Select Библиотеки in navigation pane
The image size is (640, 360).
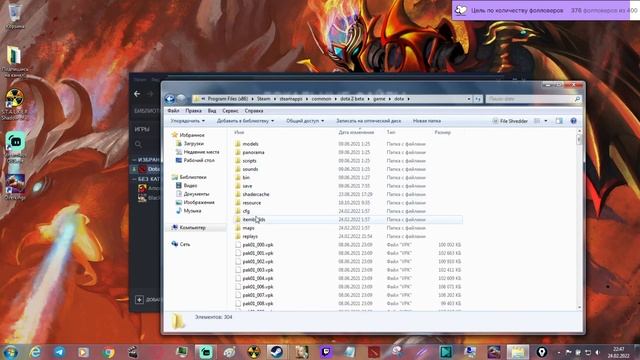[x=189, y=177]
